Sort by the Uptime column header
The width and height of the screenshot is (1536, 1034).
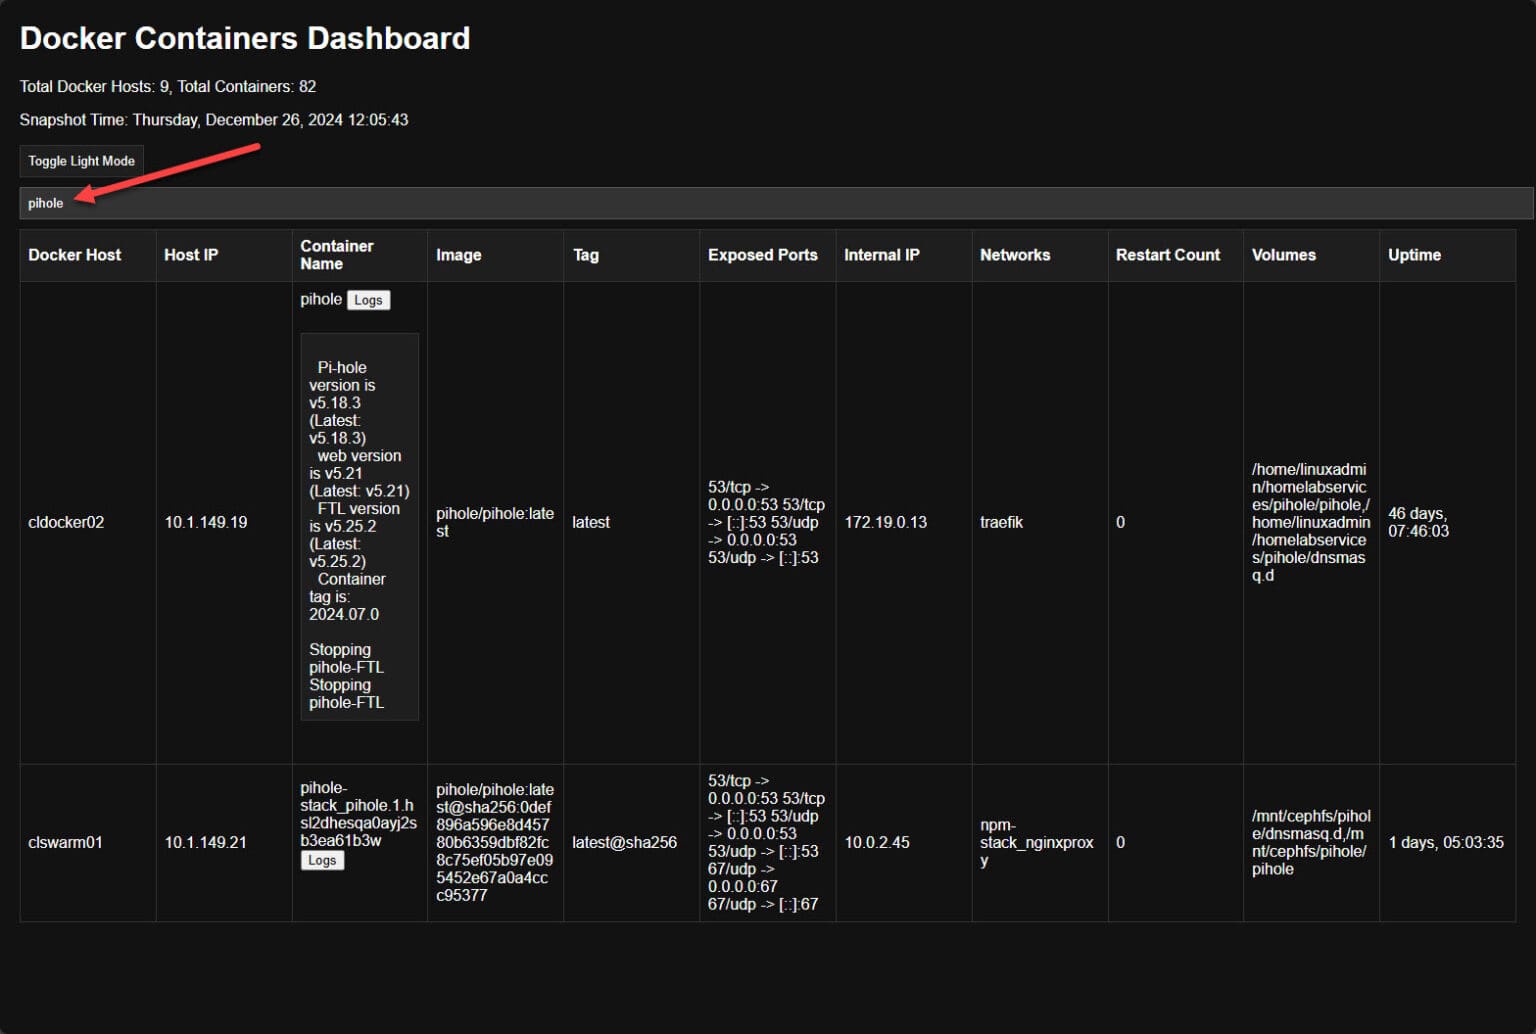click(1413, 255)
